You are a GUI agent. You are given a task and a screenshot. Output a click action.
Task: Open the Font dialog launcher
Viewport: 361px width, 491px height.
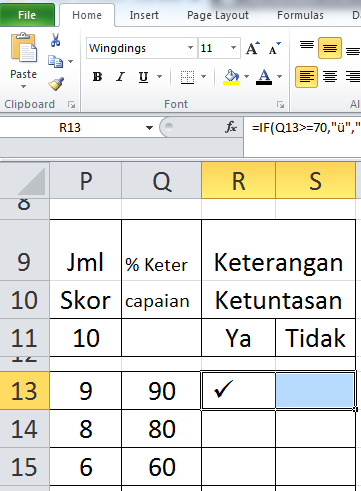[280, 105]
